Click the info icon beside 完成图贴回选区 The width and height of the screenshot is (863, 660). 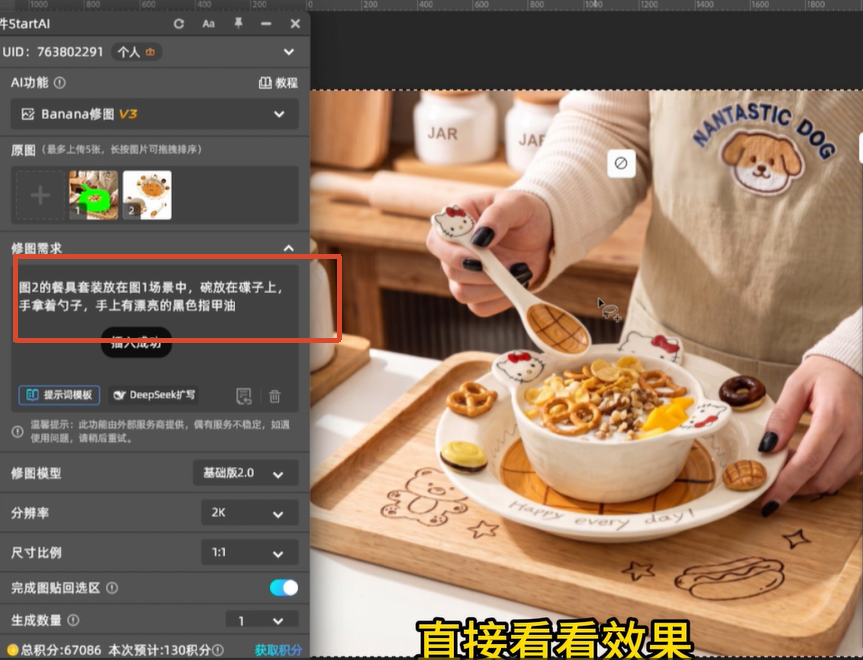click(112, 588)
